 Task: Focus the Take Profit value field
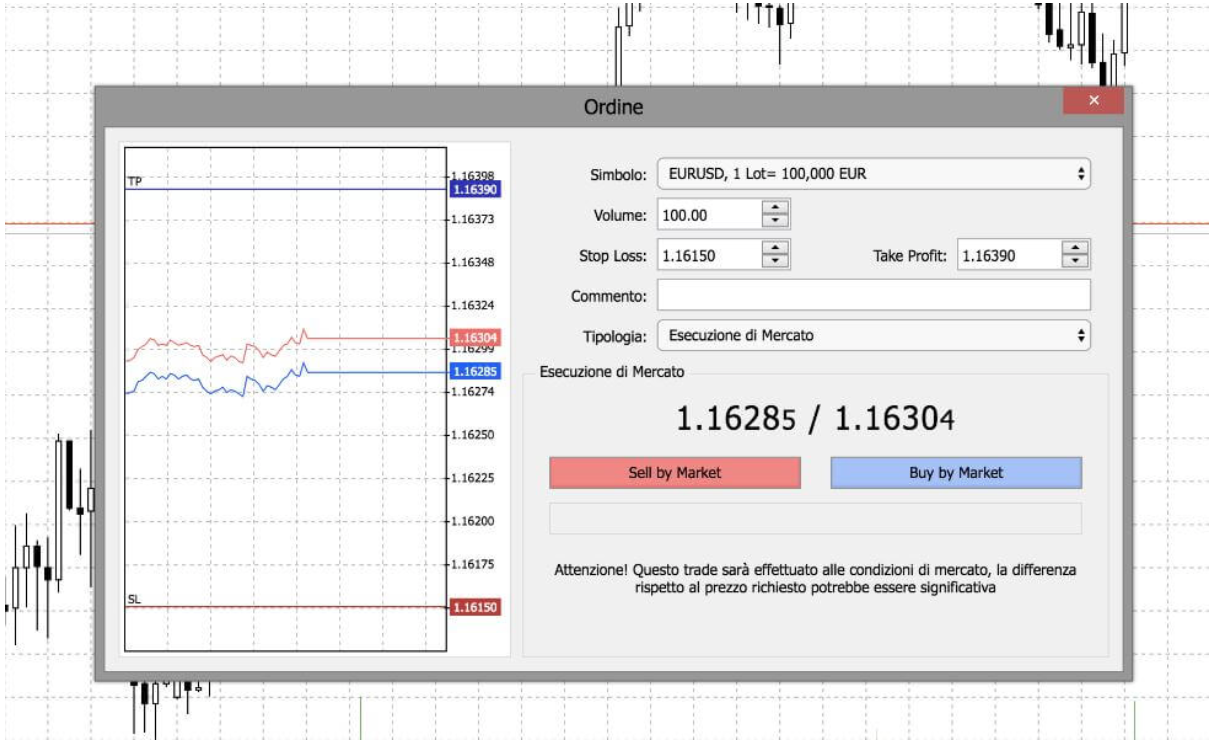[1007, 255]
